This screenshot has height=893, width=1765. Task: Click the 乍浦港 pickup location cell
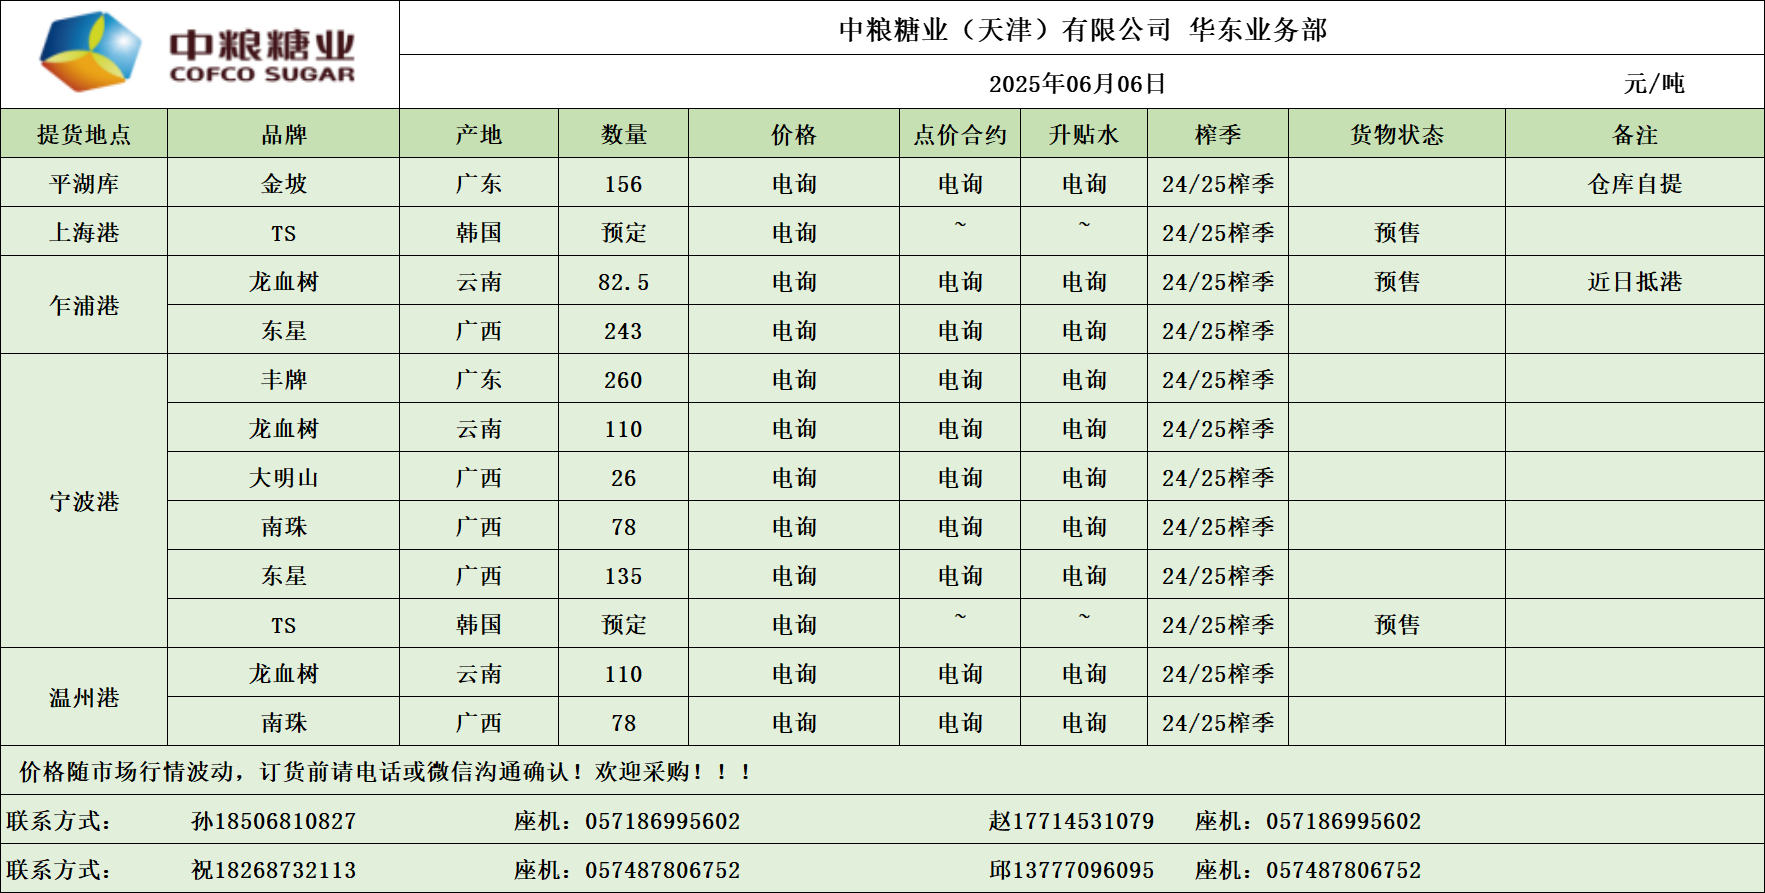(84, 305)
